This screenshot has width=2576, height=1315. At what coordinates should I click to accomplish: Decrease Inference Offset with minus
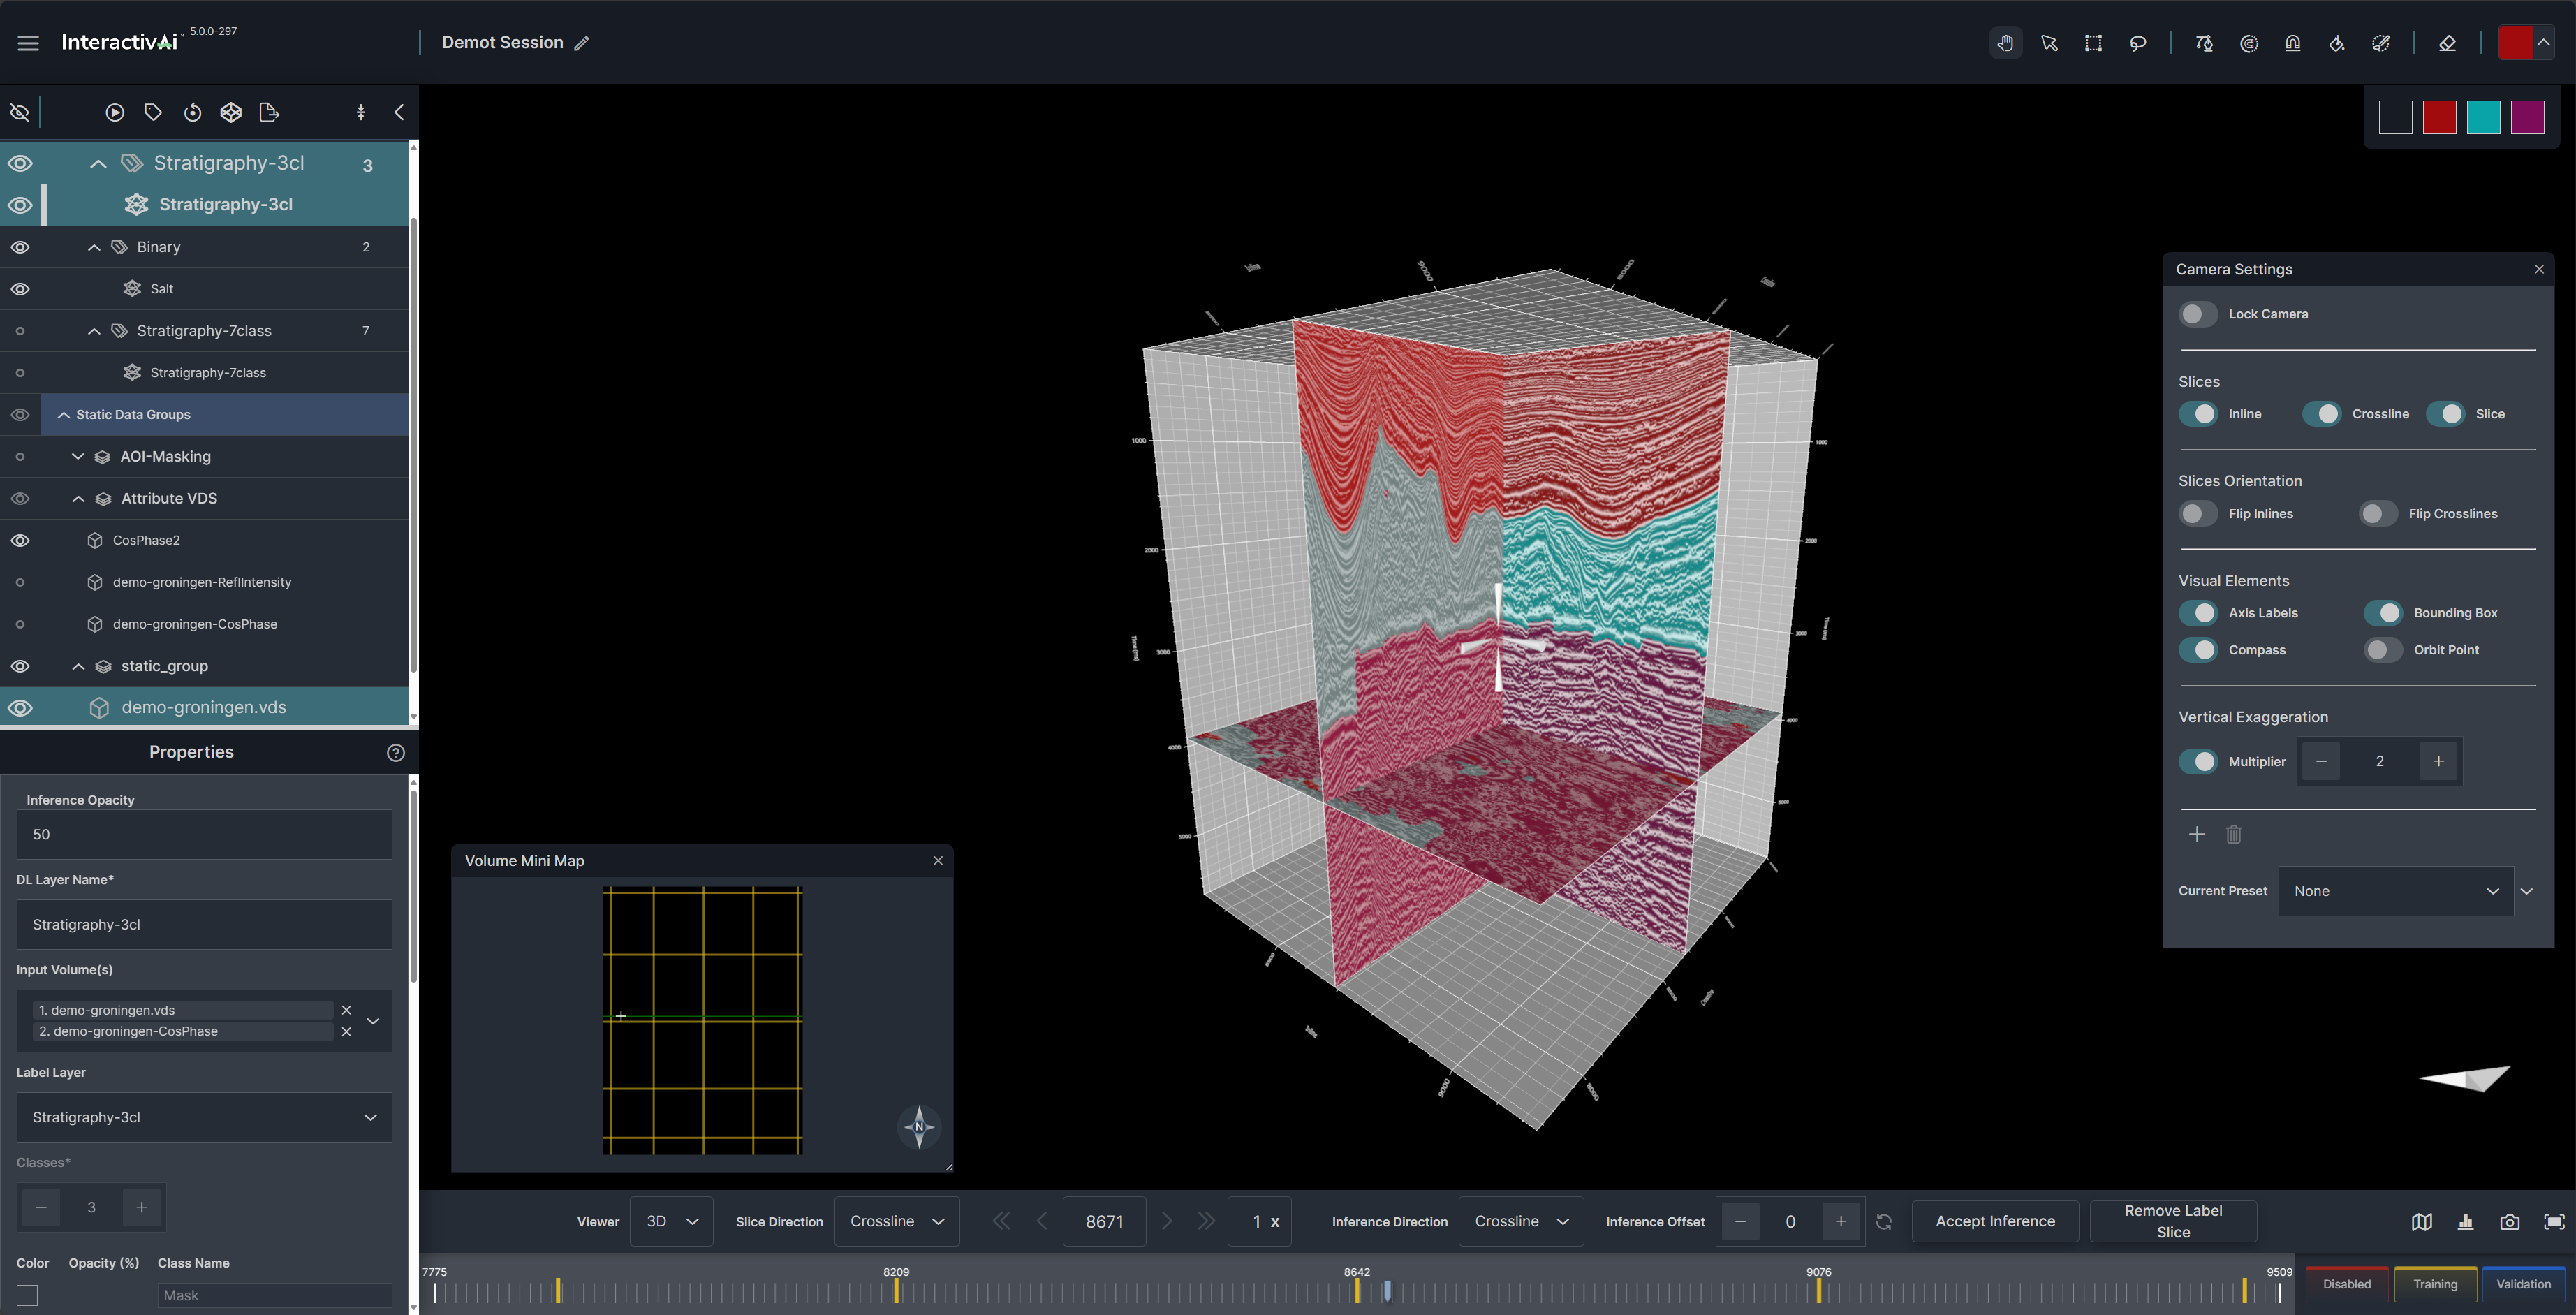tap(1740, 1222)
